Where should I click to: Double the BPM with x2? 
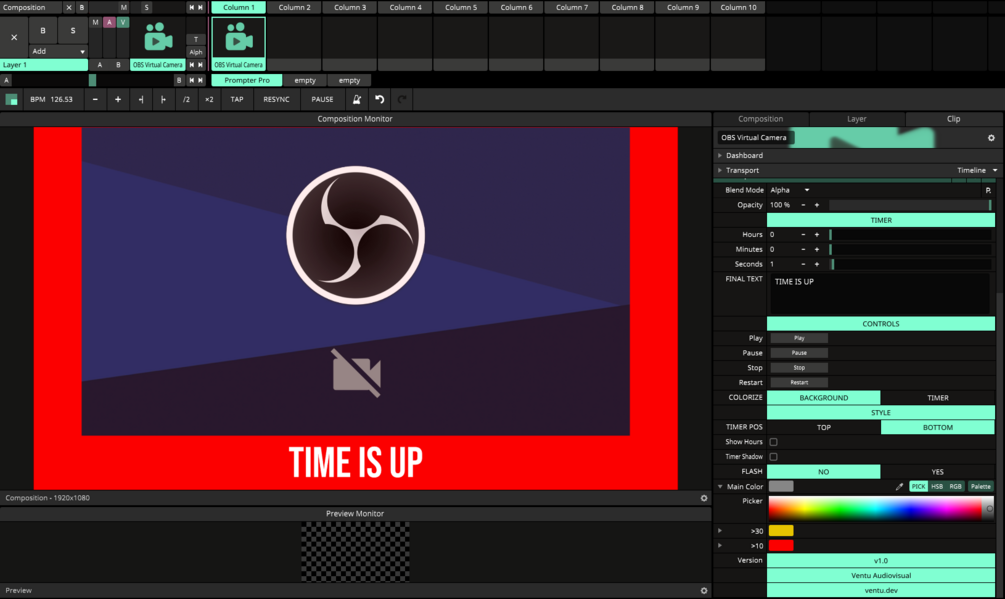pos(209,99)
